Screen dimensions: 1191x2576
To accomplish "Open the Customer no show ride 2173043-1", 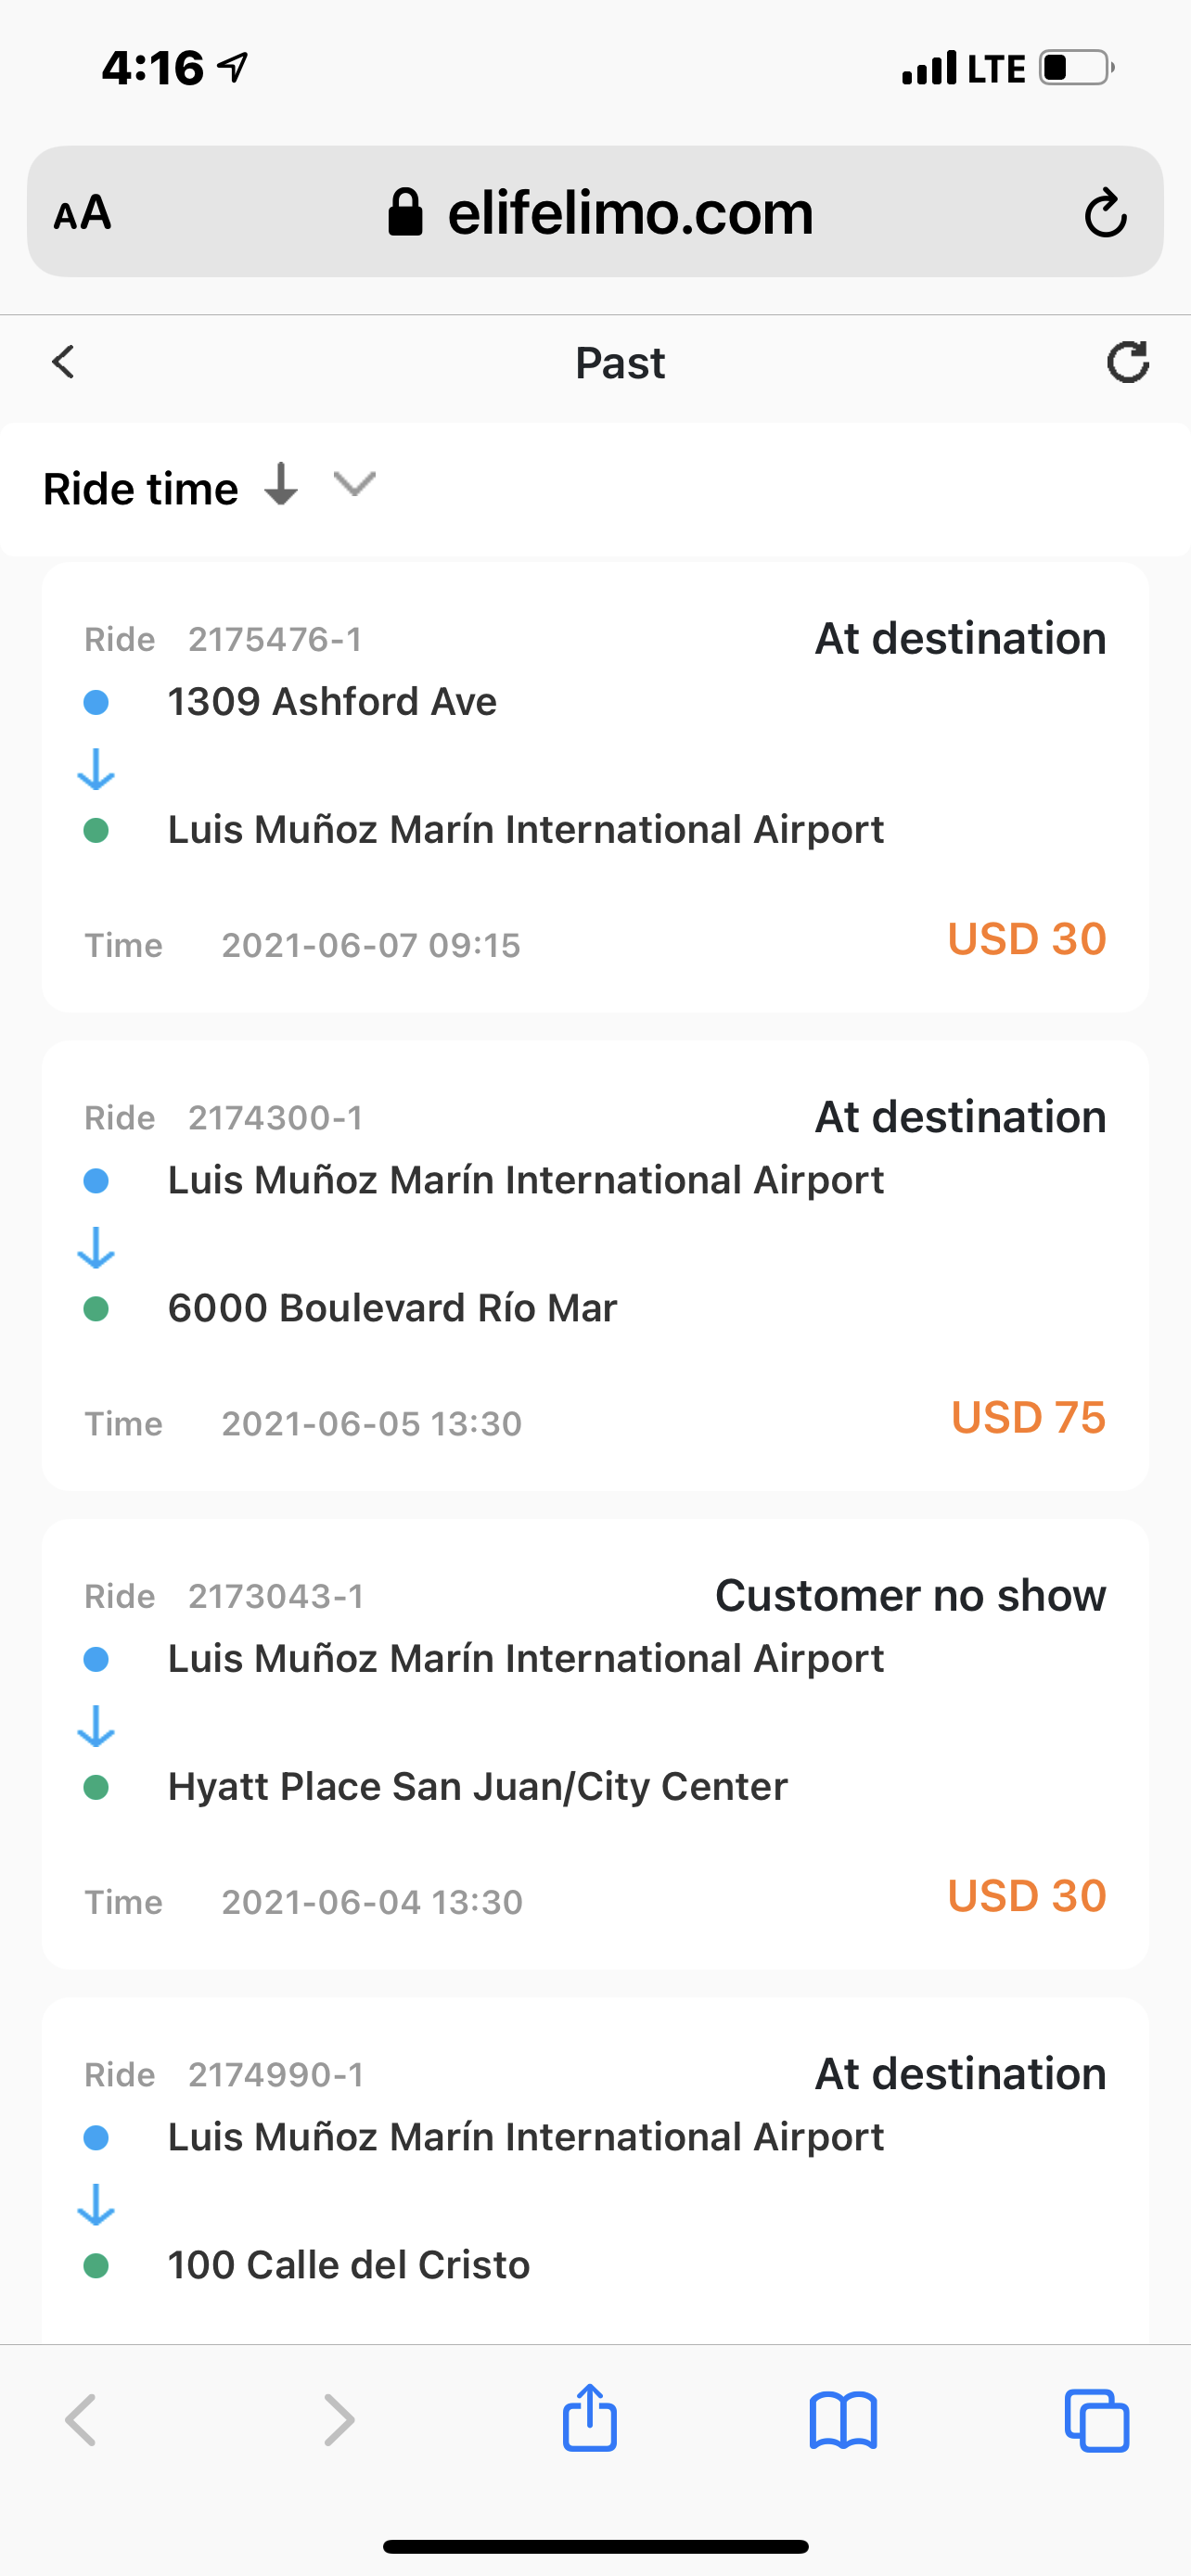I will click(x=595, y=1744).
